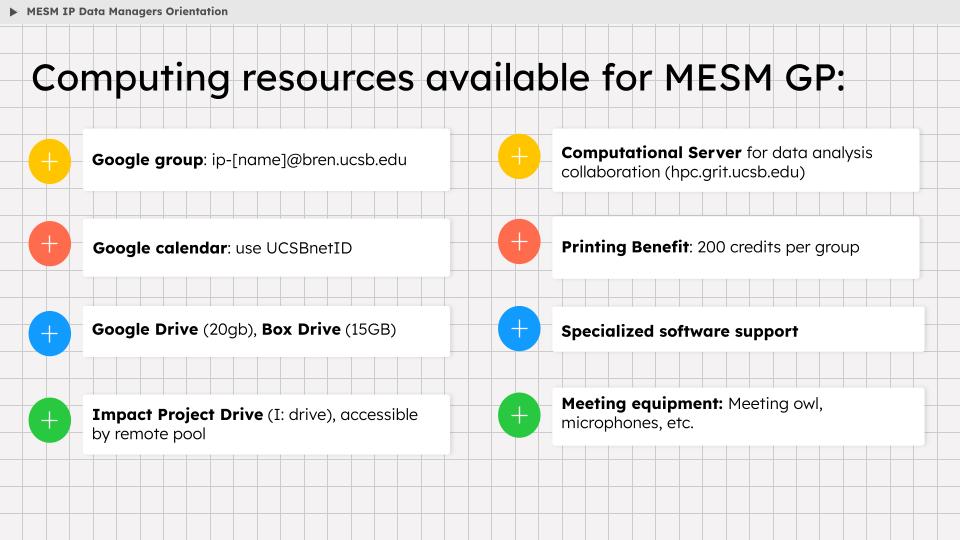This screenshot has width=960, height=540.
Task: Open the Meeting equipment card
Action: [x=738, y=416]
